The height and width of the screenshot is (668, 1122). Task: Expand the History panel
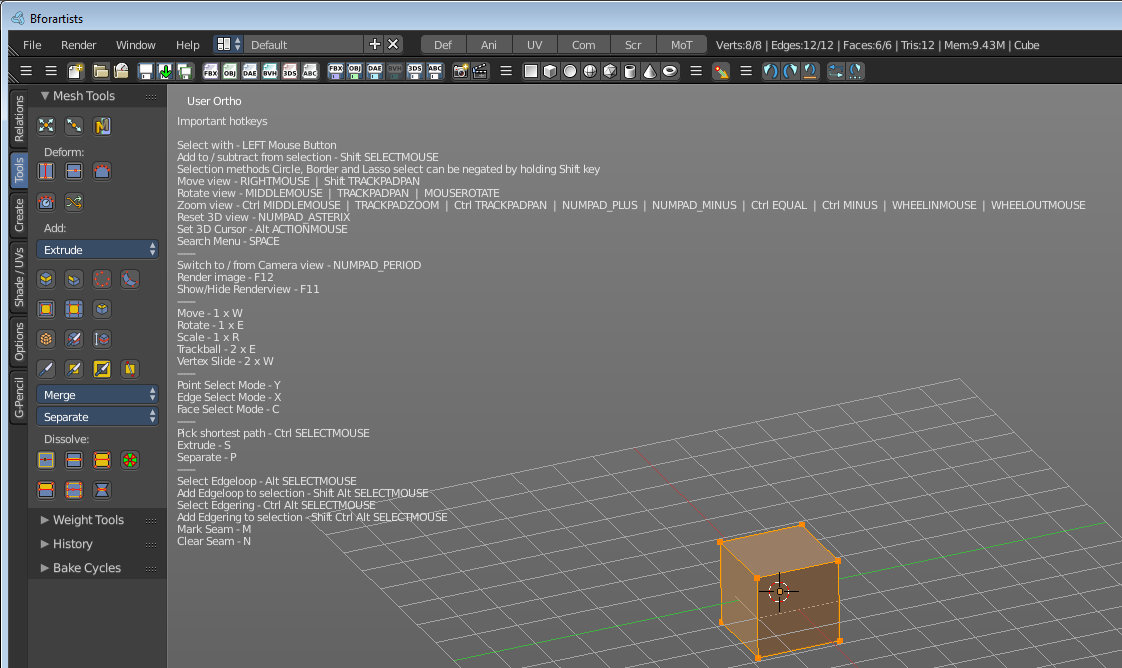72,544
